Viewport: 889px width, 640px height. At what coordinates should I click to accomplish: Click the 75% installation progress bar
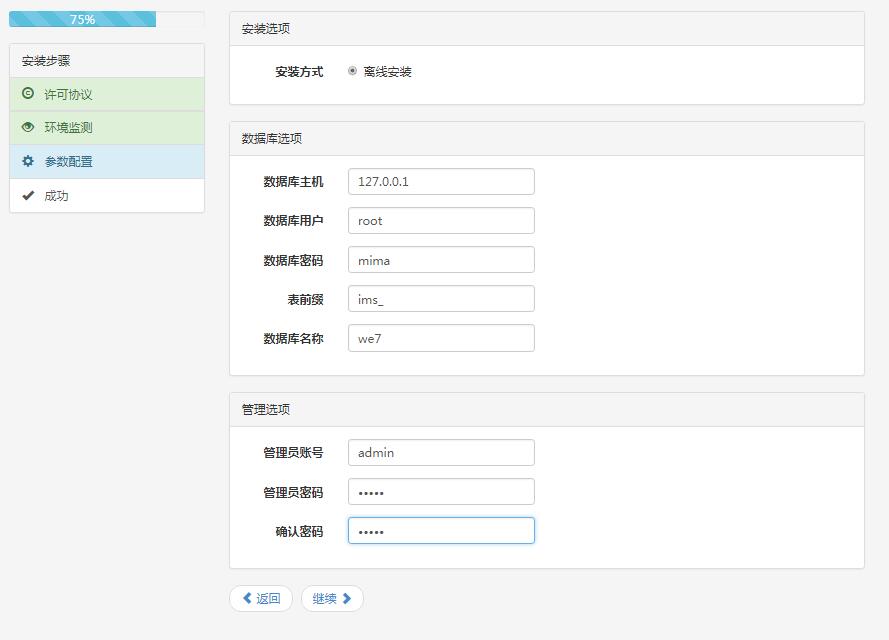[x=107, y=19]
